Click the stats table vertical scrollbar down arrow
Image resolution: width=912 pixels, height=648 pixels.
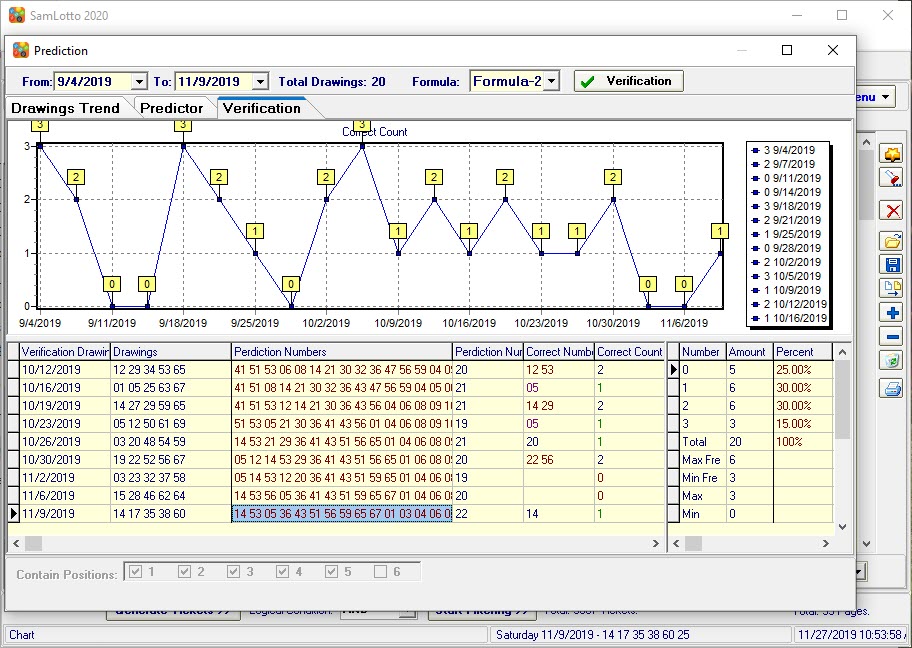(842, 527)
